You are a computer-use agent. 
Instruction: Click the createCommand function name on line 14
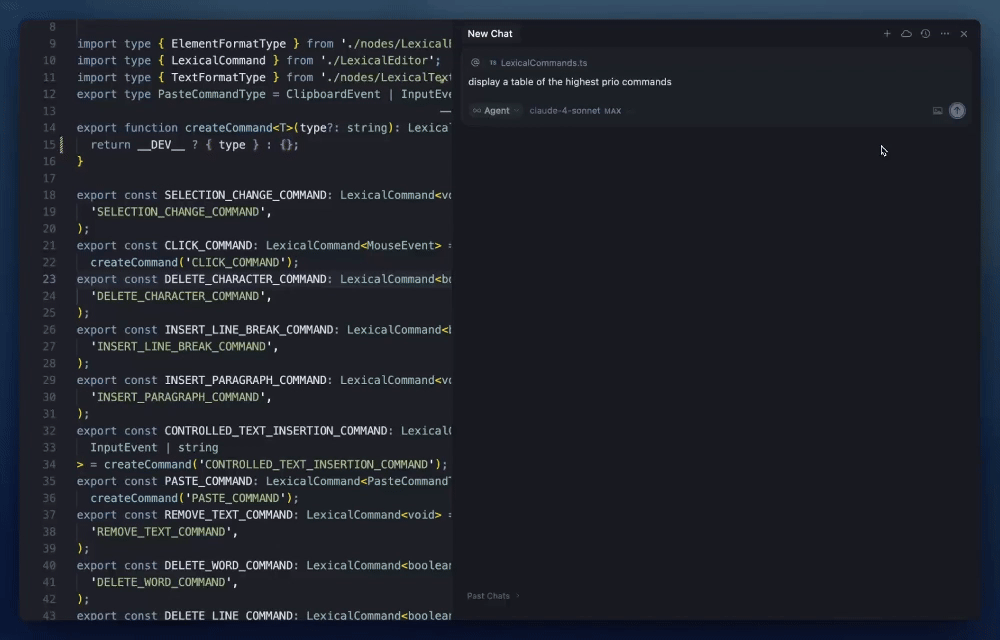point(228,128)
